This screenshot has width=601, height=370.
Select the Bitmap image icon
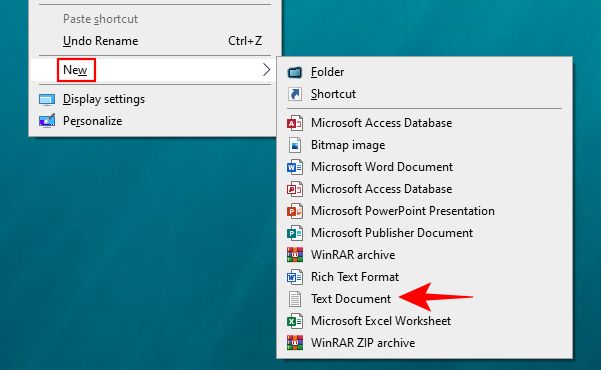[295, 145]
